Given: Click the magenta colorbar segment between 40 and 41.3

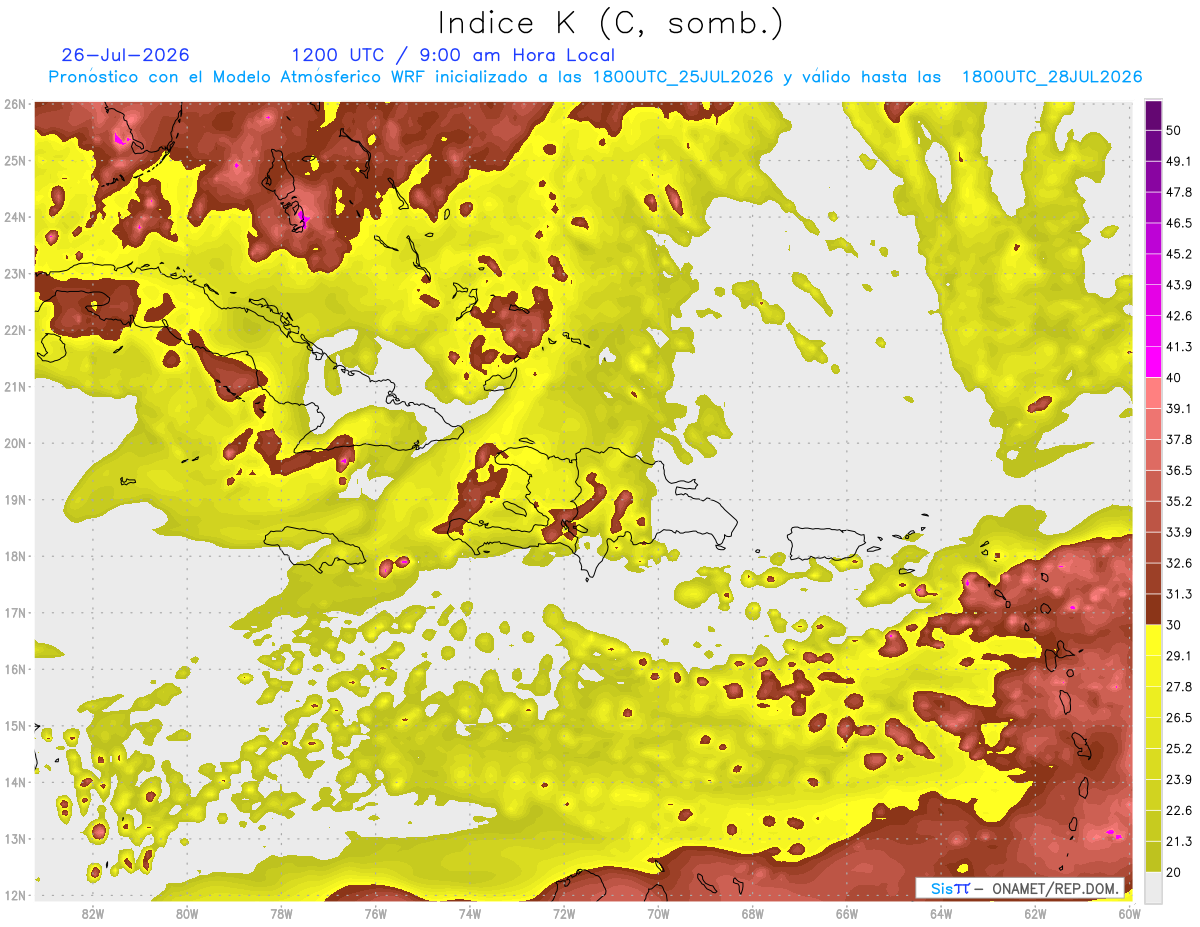Looking at the screenshot, I should click(1153, 362).
